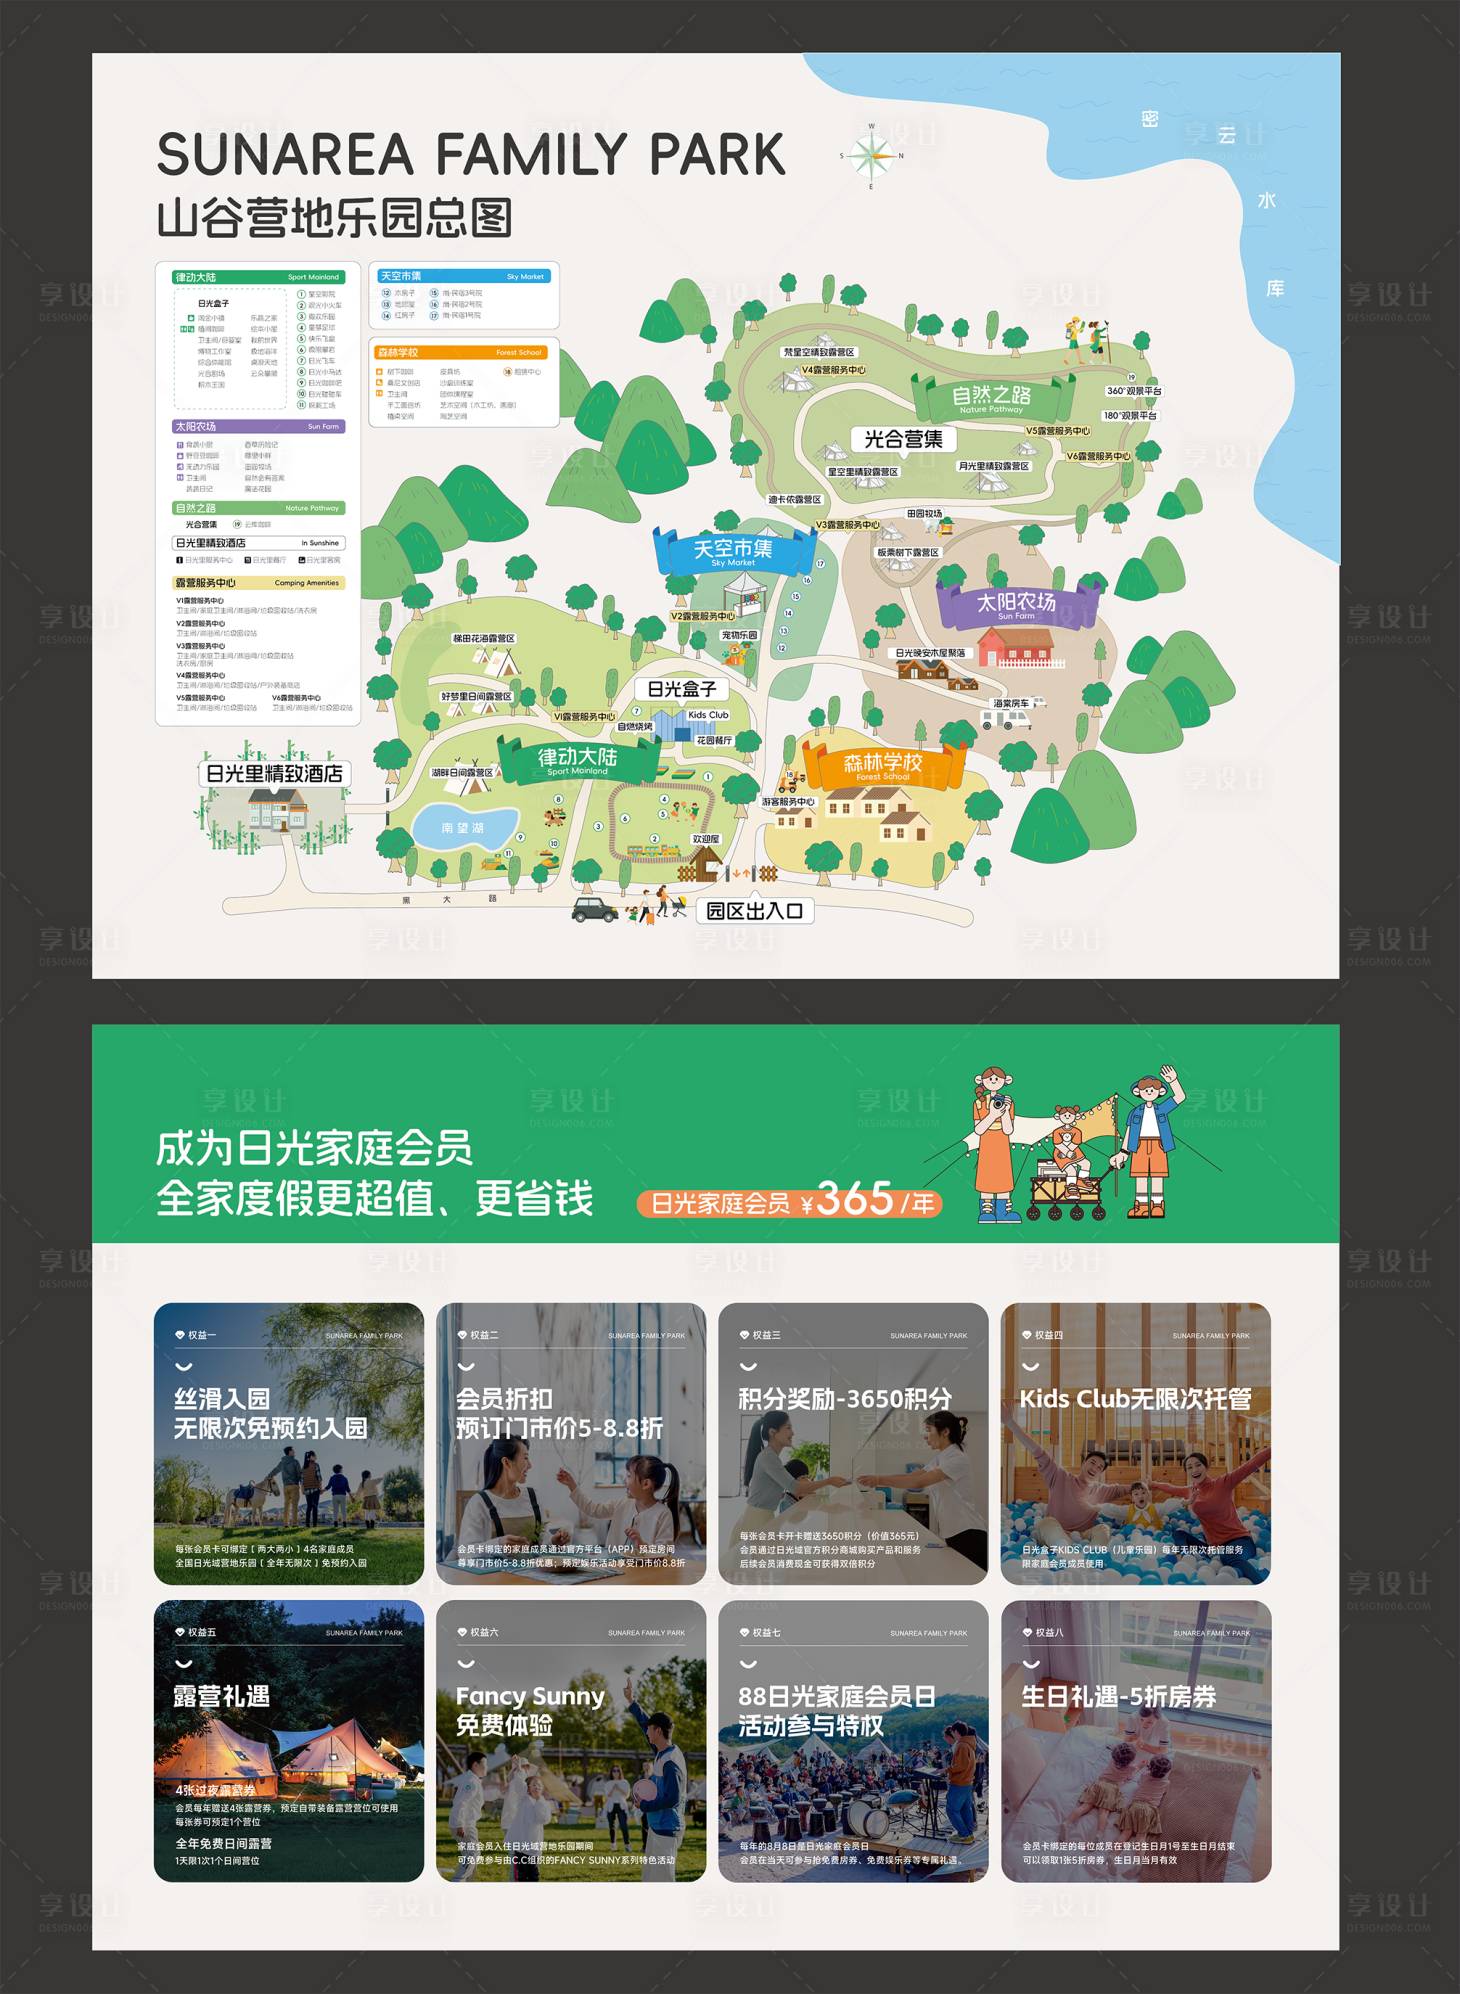Image resolution: width=1460 pixels, height=1994 pixels.
Task: Click the orange dog icon by 宠物乐园
Action: 735,653
